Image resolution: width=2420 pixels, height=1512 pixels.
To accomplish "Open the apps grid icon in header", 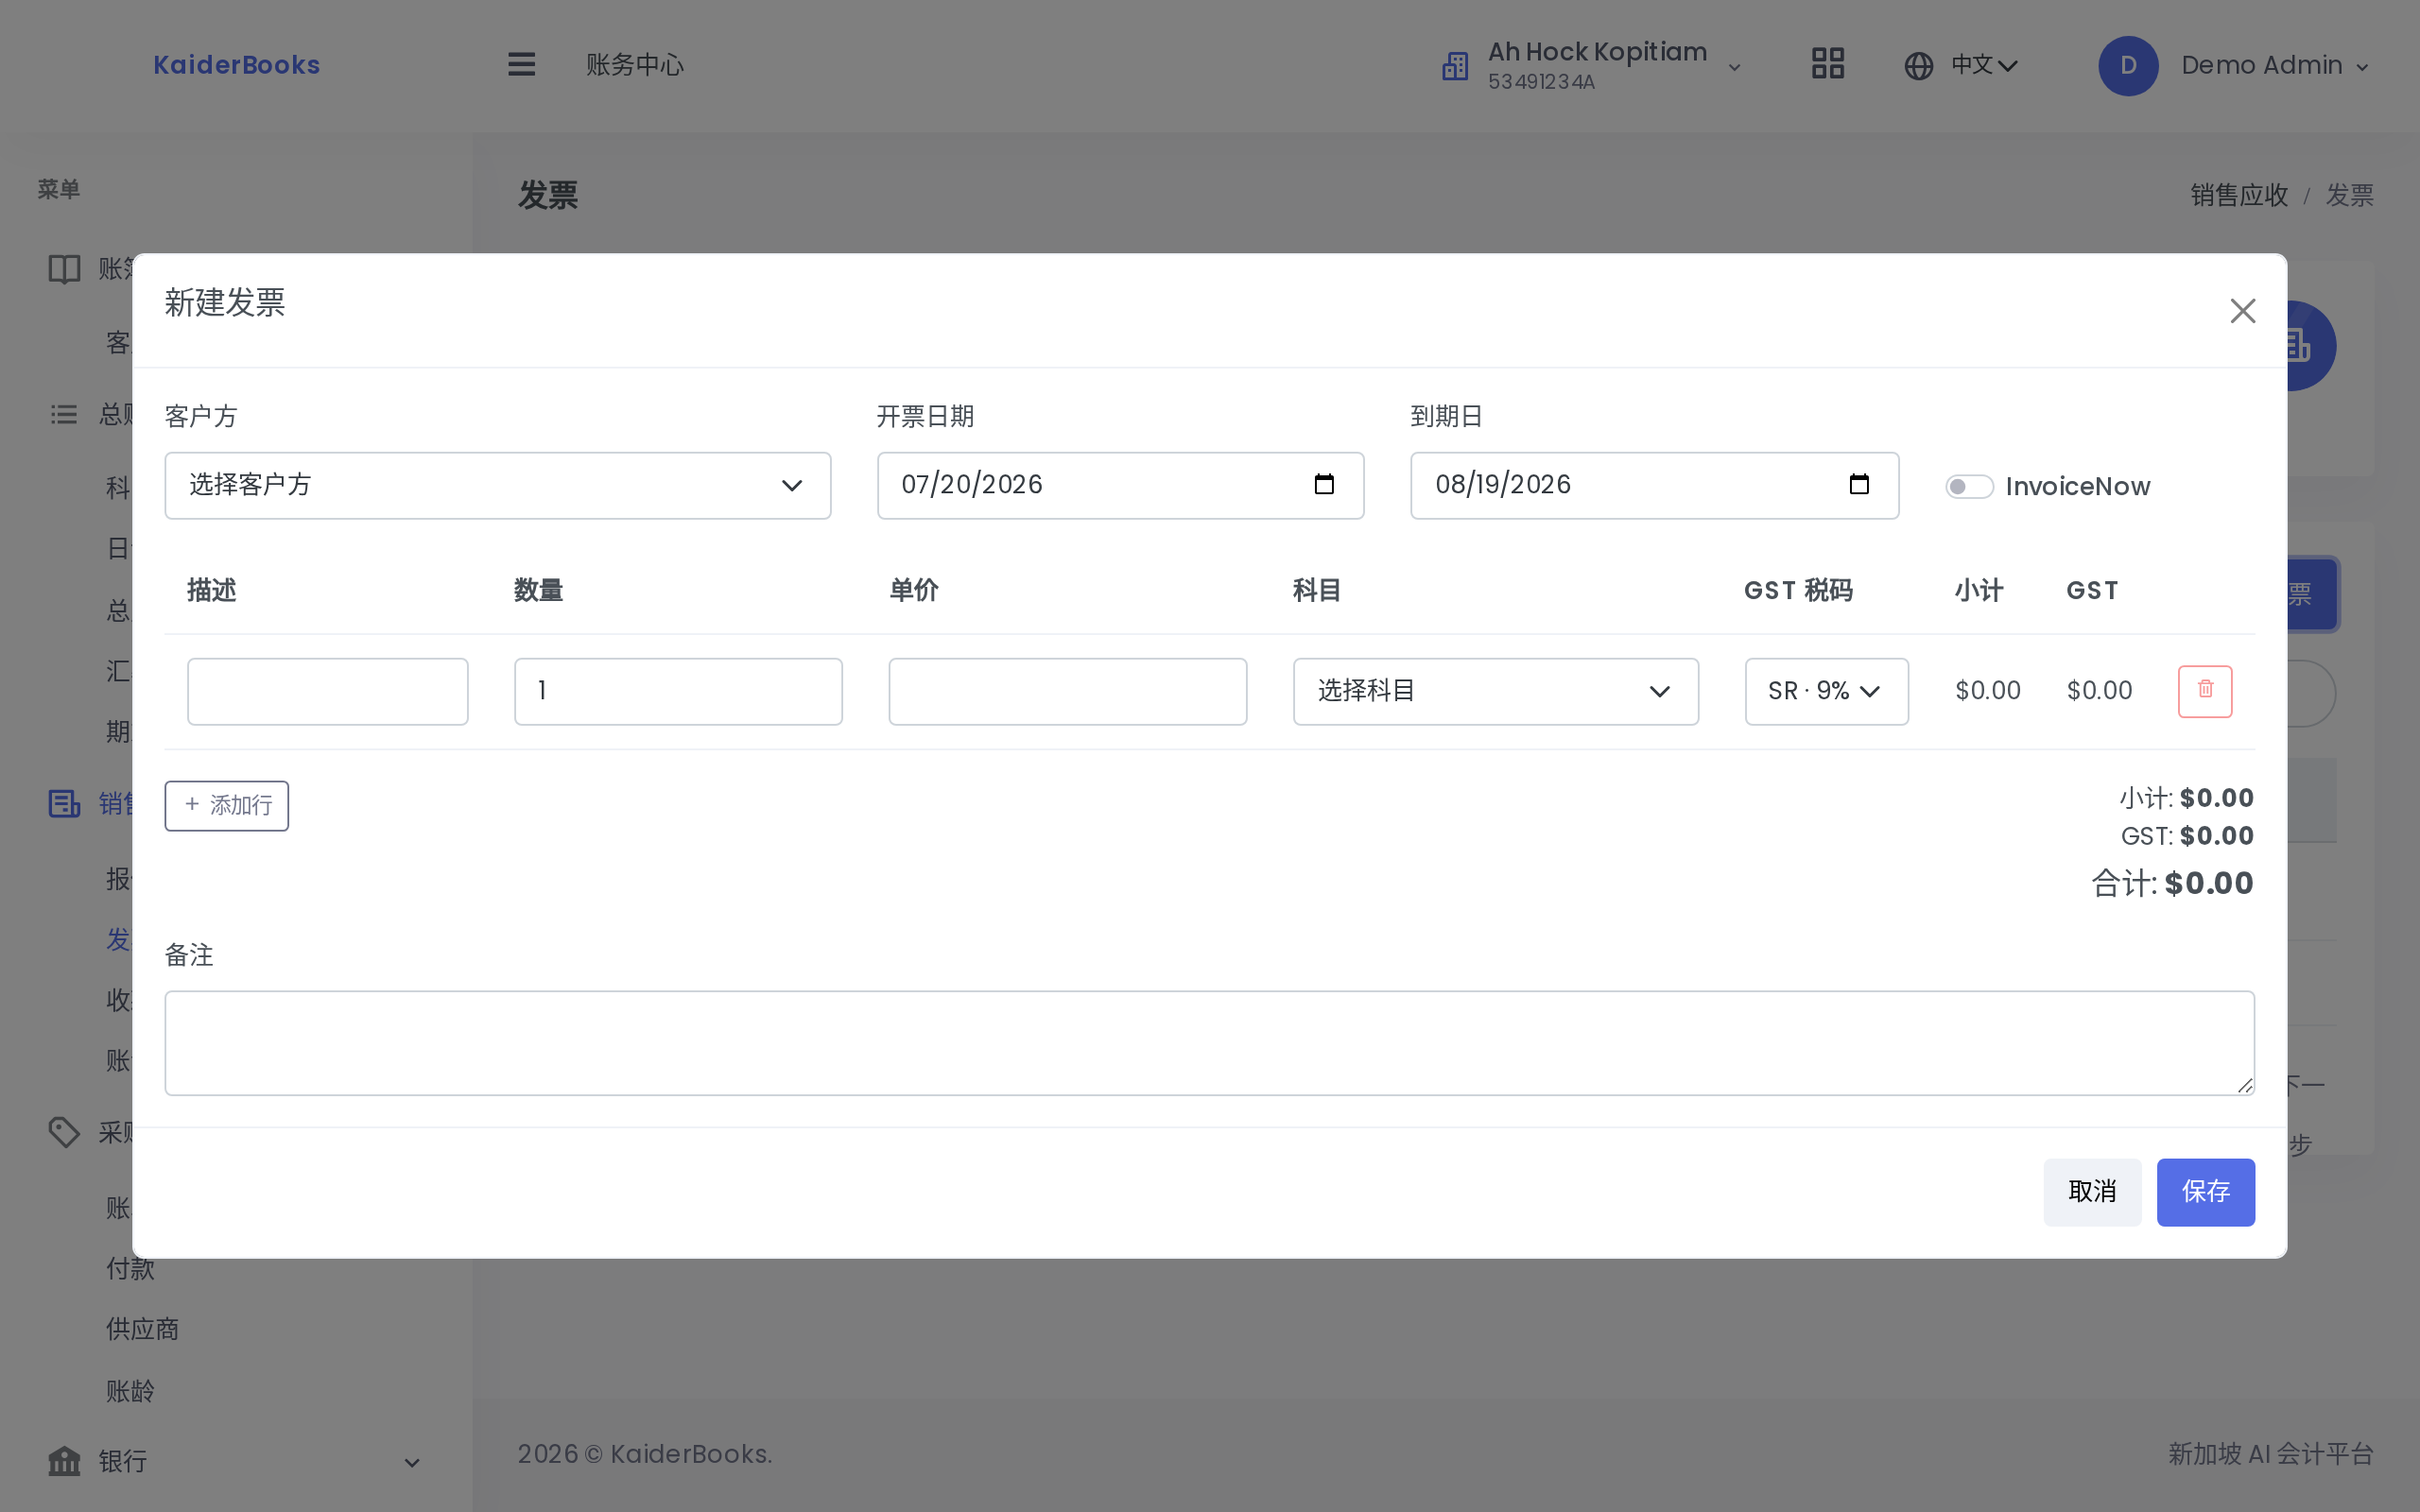I will (x=1827, y=65).
